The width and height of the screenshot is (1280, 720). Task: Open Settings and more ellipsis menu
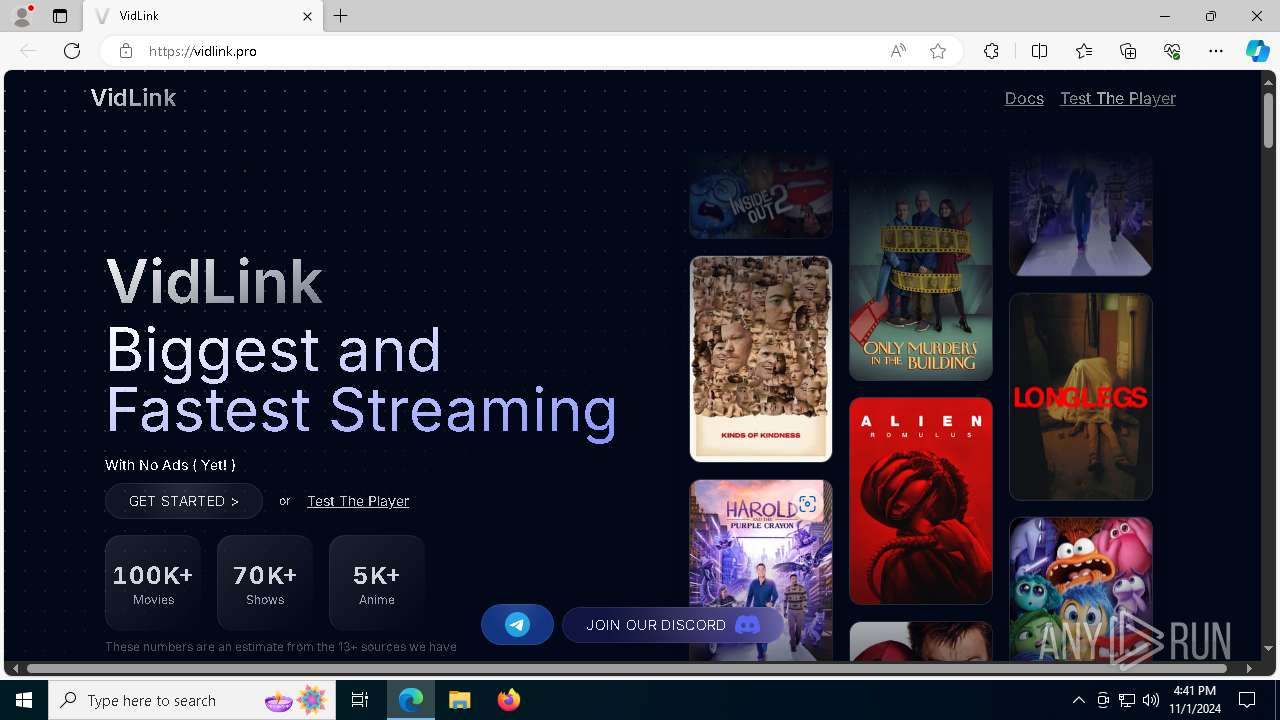click(1216, 51)
